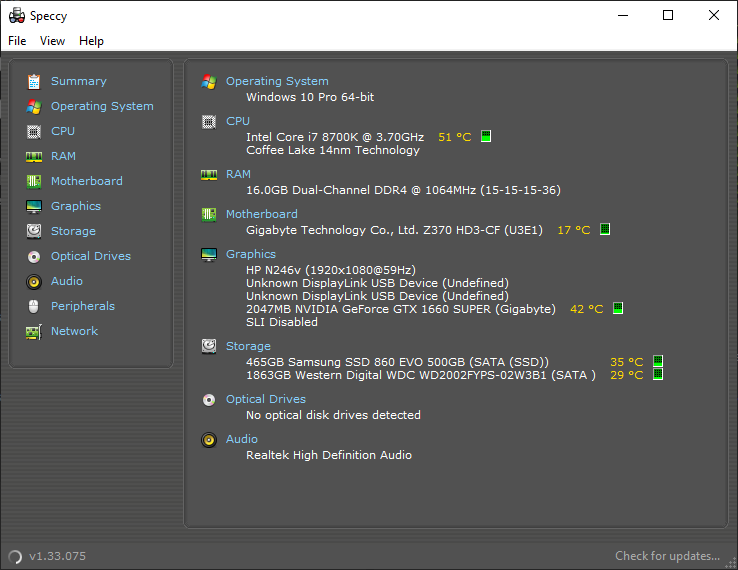Open the File menu
This screenshot has width=738, height=570.
(x=17, y=41)
